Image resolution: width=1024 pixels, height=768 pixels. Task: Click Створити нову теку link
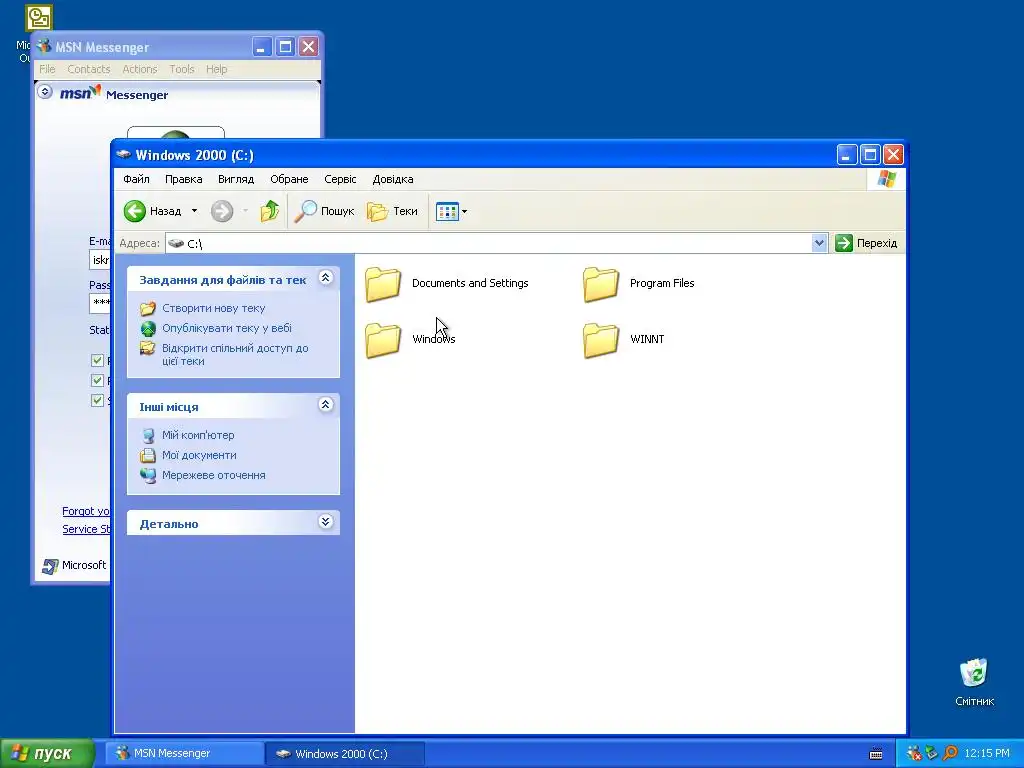click(214, 308)
